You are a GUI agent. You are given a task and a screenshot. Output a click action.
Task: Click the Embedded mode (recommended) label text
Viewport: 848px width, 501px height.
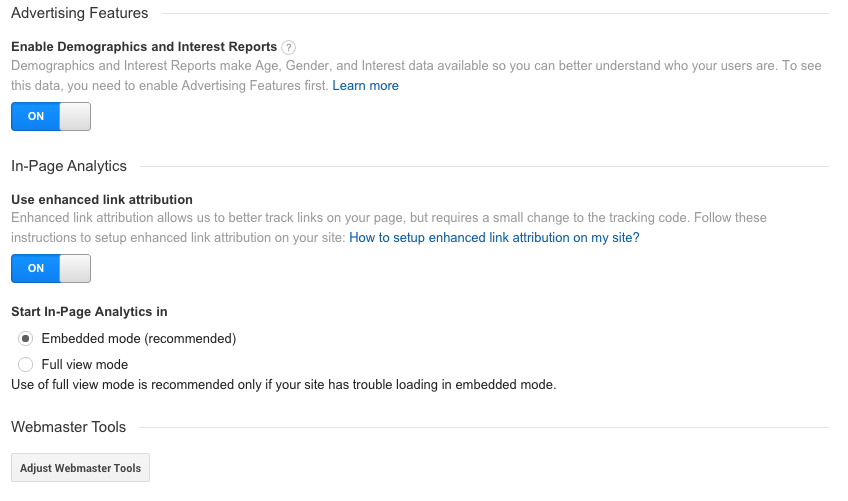tap(138, 339)
